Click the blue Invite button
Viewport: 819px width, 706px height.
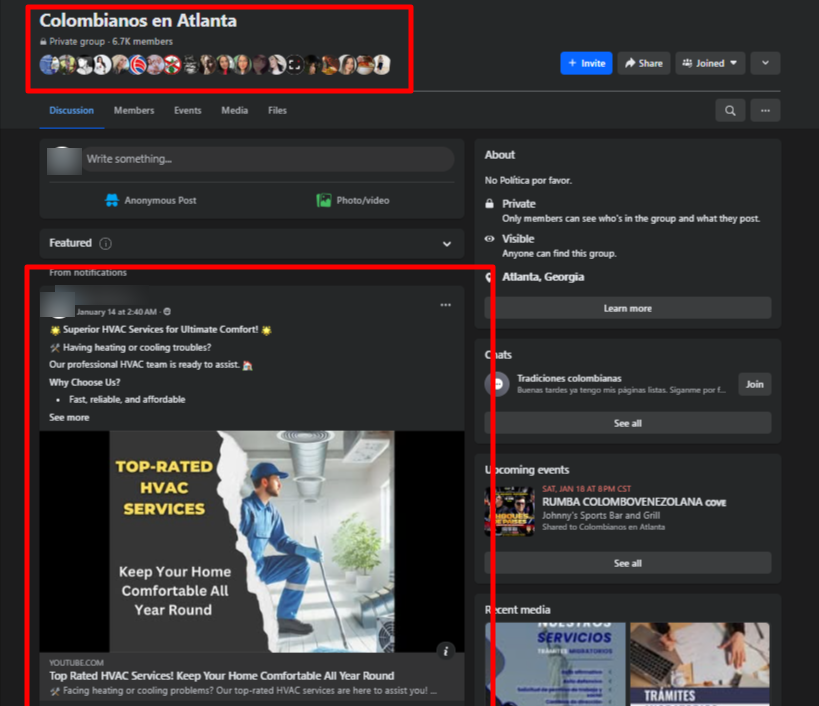586,63
